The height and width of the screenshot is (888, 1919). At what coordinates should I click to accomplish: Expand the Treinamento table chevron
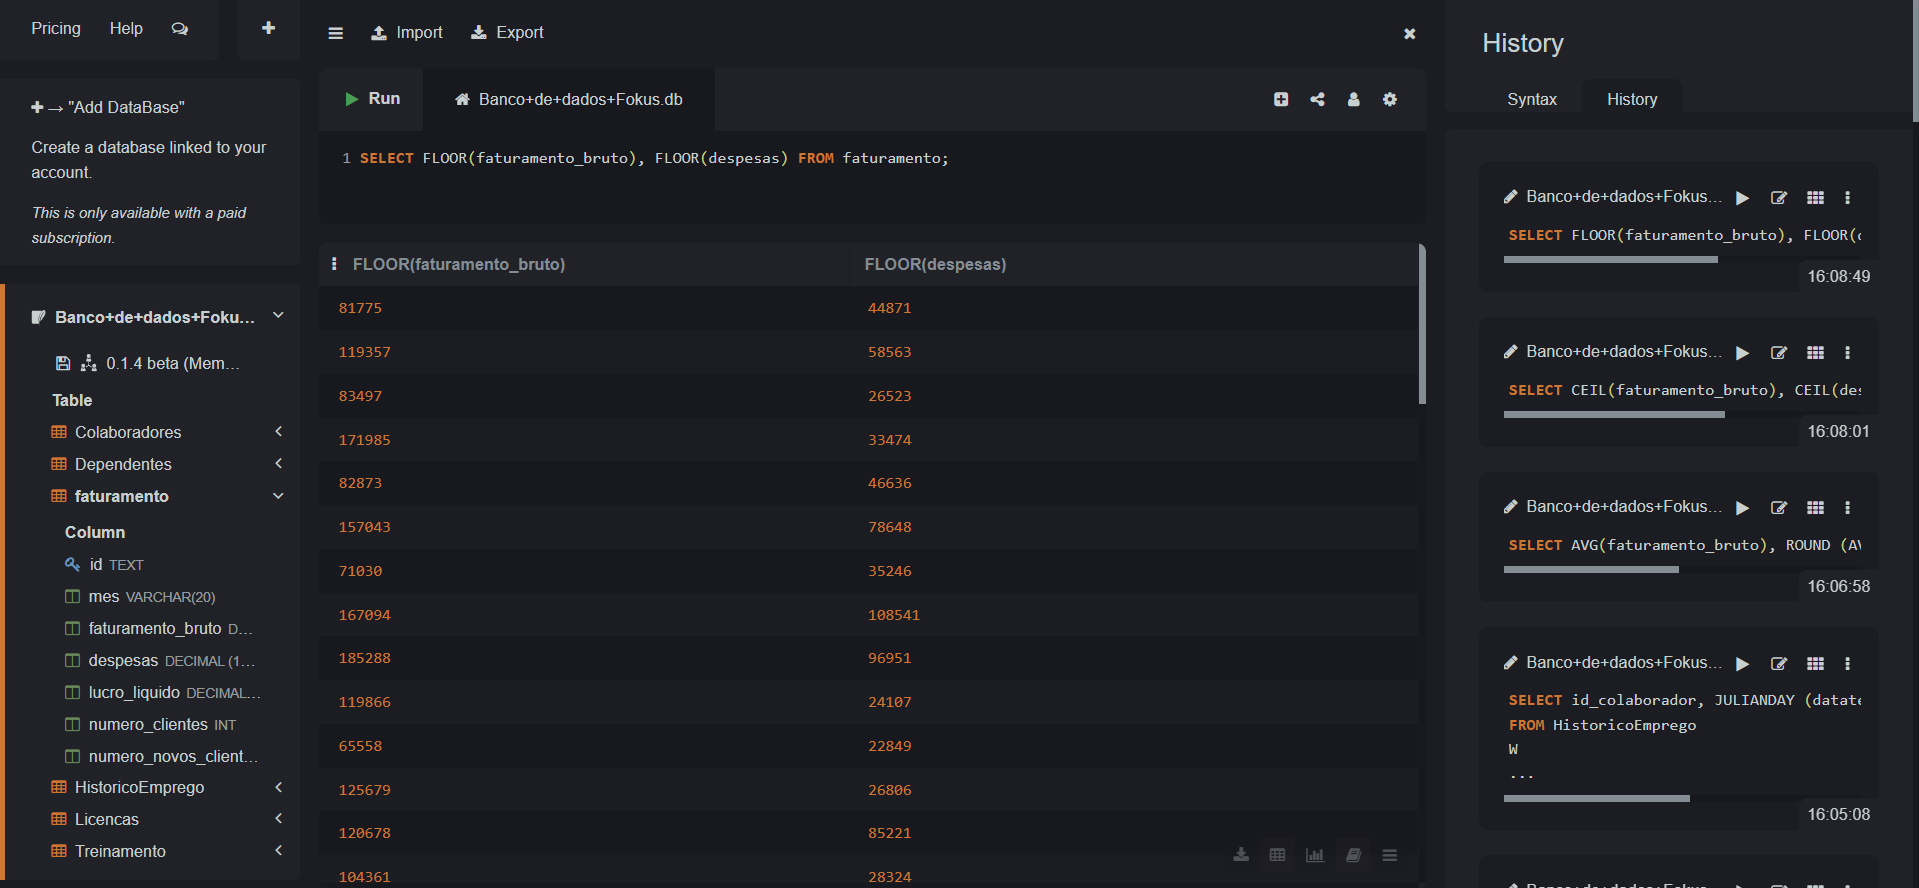278,851
